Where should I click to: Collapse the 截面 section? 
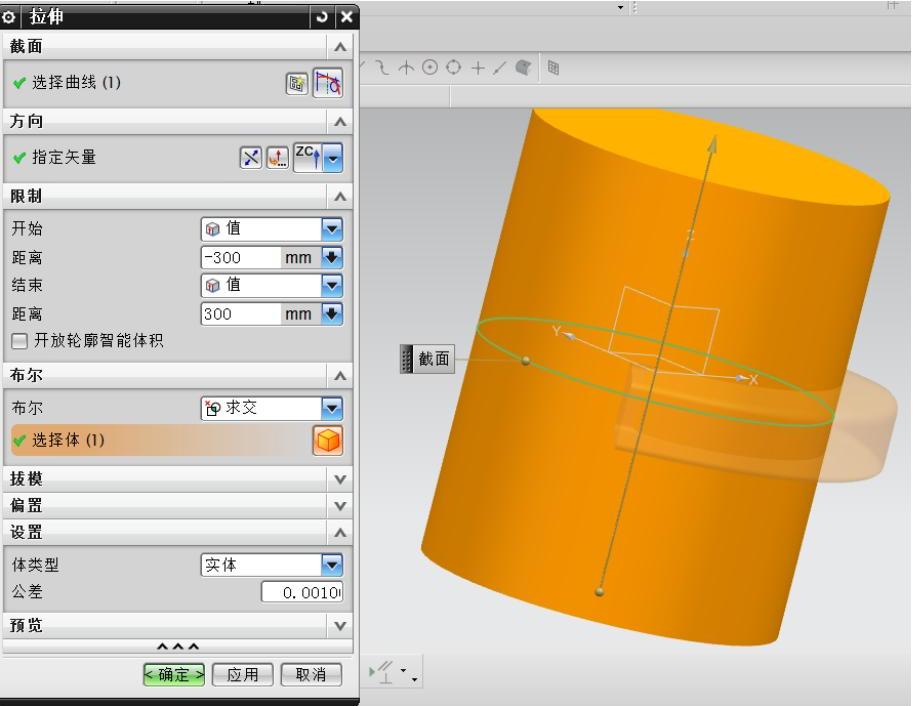pos(340,47)
